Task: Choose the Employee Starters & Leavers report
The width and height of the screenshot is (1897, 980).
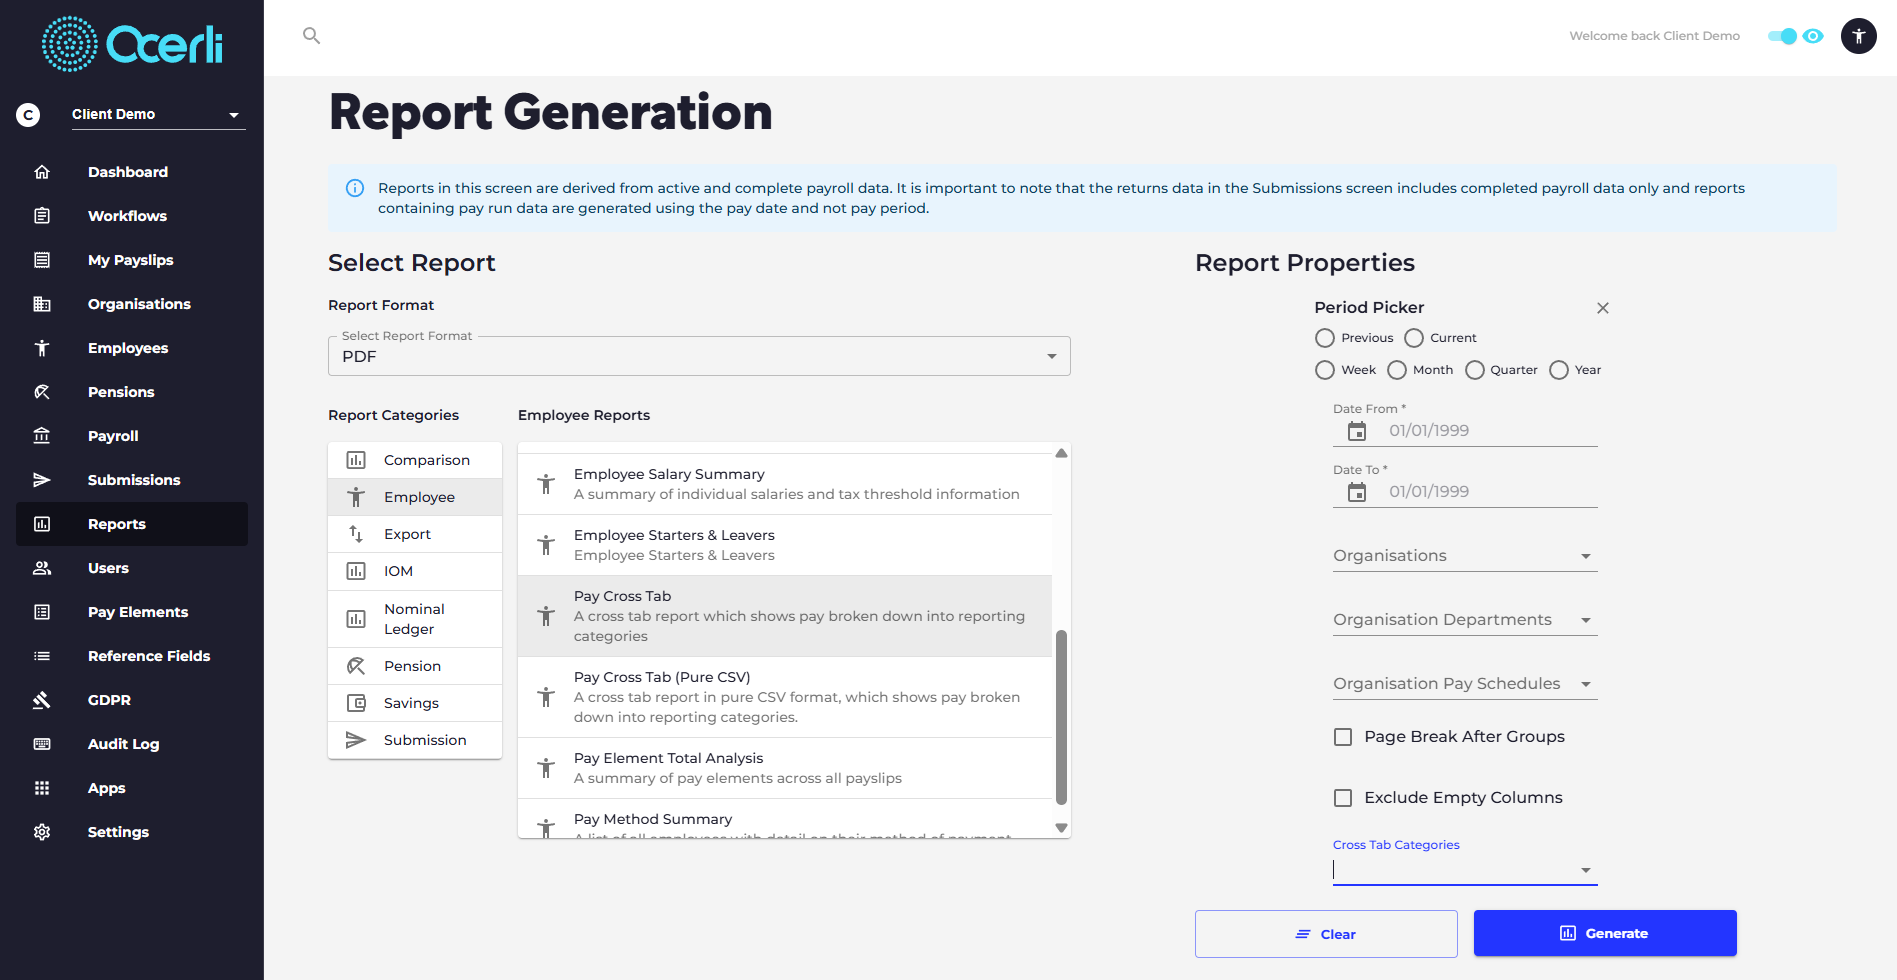Action: (x=785, y=545)
